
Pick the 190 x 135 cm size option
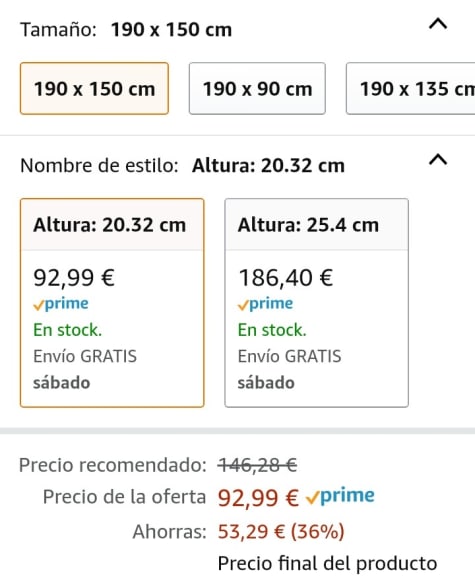[x=411, y=89]
